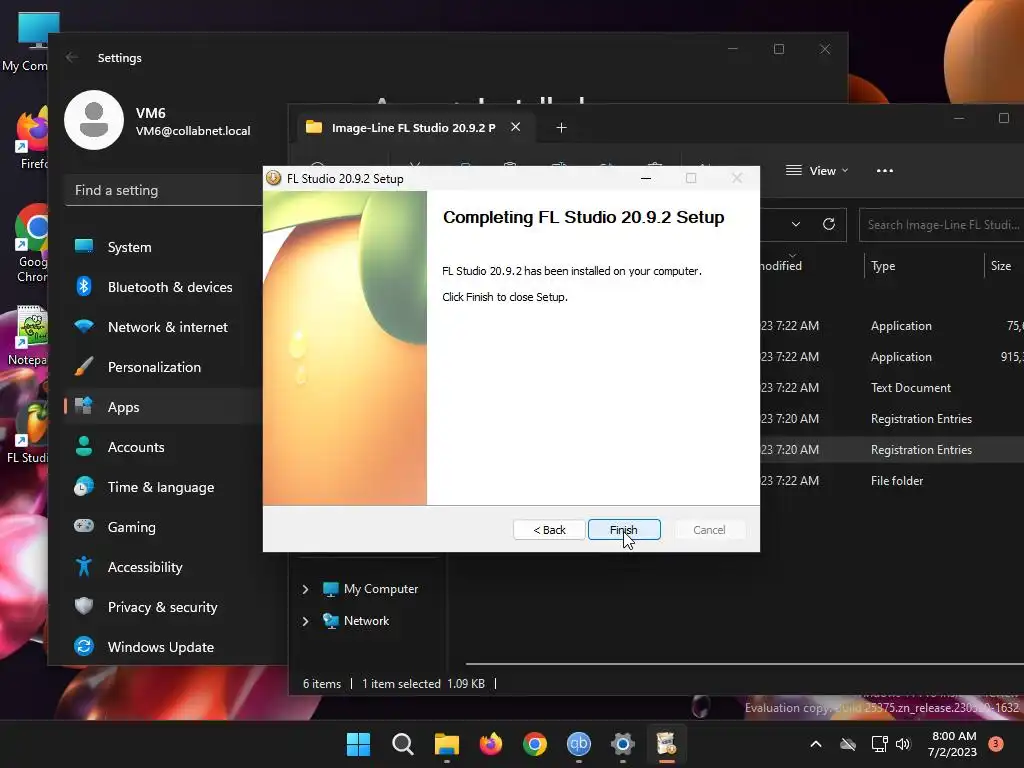Screen dimensions: 1024x768
Task: Open See more ellipsis menu in Explorer
Action: [x=885, y=170]
